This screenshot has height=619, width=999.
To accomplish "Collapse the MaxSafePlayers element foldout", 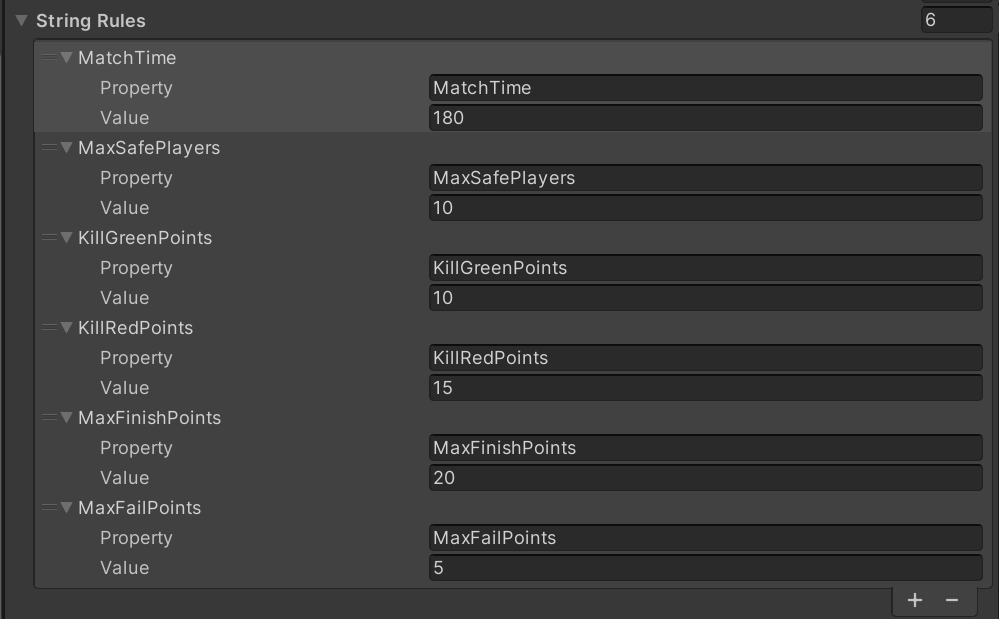I will tap(67, 148).
